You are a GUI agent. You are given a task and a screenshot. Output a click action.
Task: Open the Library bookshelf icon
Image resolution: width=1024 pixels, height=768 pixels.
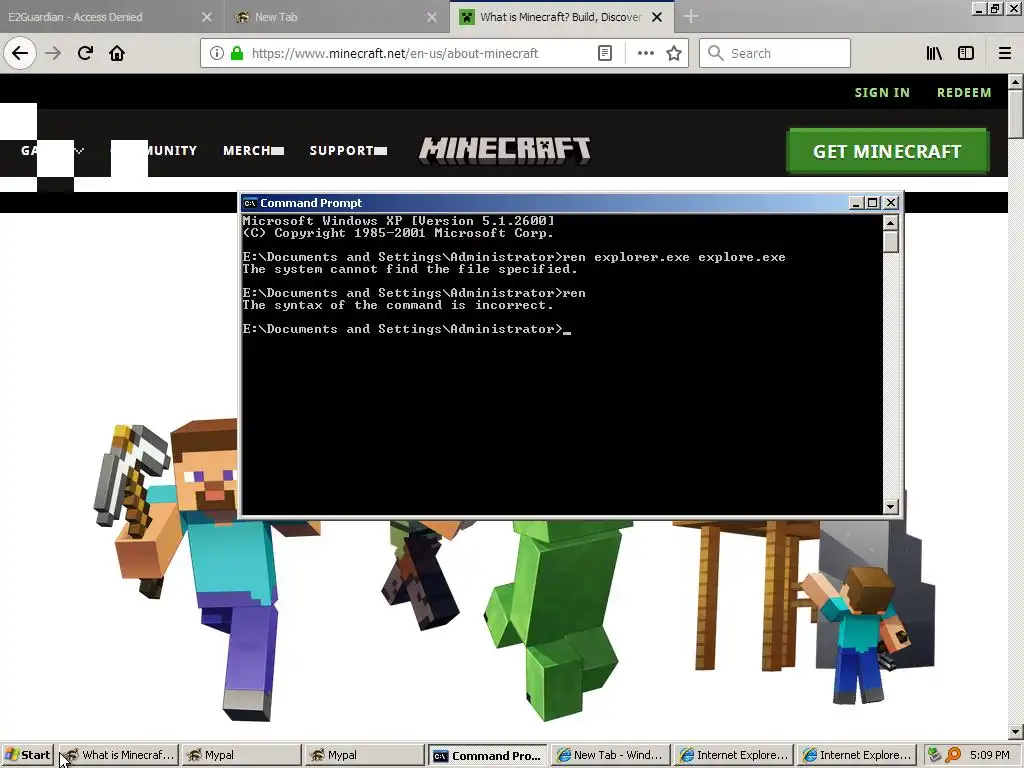click(x=934, y=53)
